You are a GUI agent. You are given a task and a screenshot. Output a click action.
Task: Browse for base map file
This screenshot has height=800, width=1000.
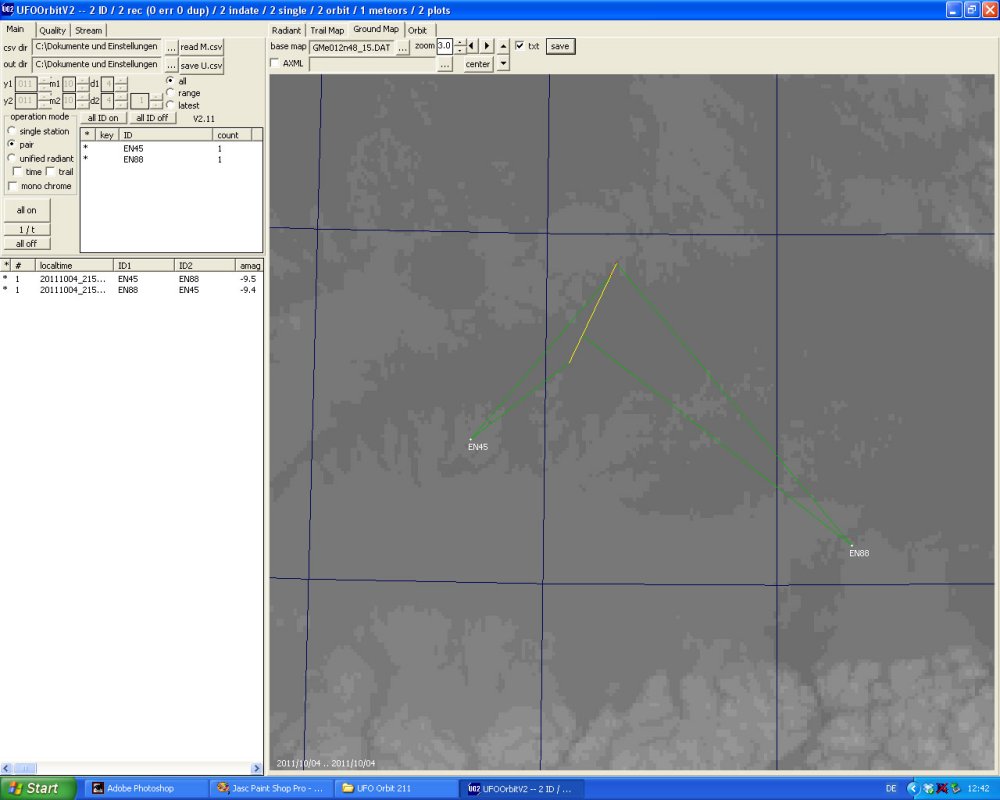(403, 47)
